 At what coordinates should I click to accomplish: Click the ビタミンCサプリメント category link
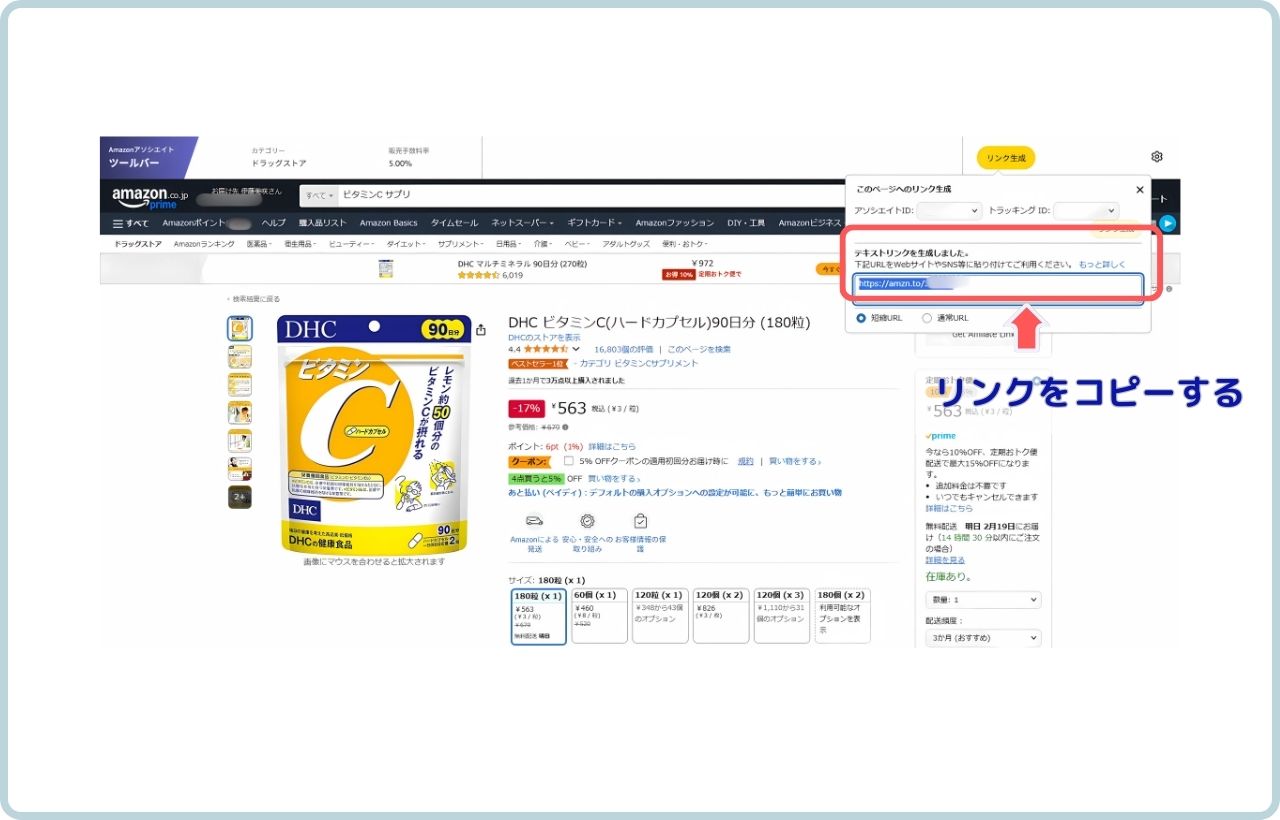point(656,363)
